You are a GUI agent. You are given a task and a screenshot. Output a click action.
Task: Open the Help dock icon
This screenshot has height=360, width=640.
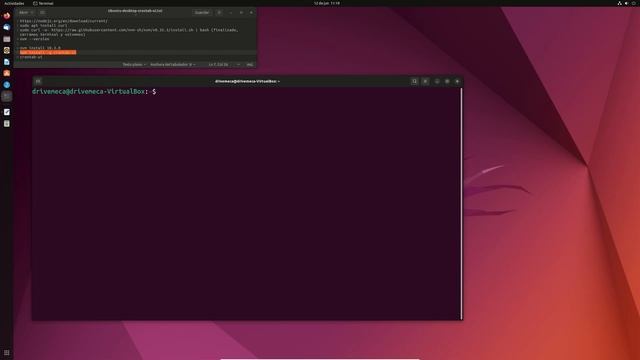[x=7, y=84]
